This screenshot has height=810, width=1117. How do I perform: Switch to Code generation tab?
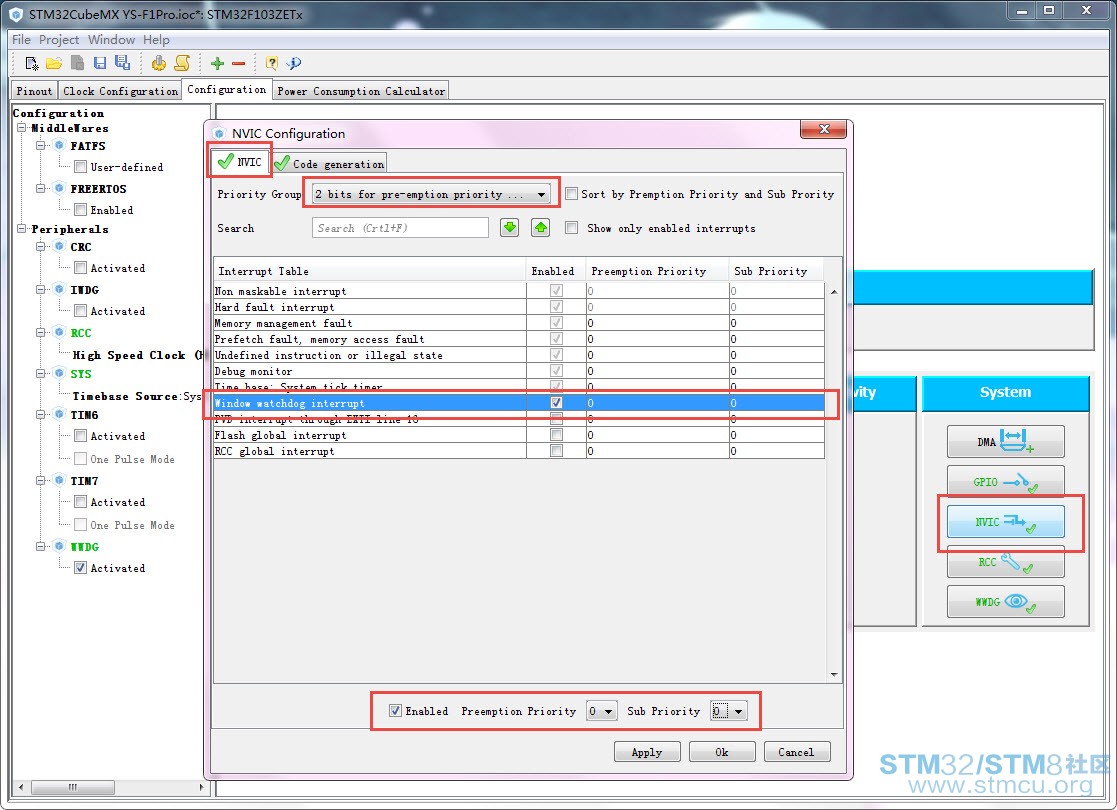(331, 164)
